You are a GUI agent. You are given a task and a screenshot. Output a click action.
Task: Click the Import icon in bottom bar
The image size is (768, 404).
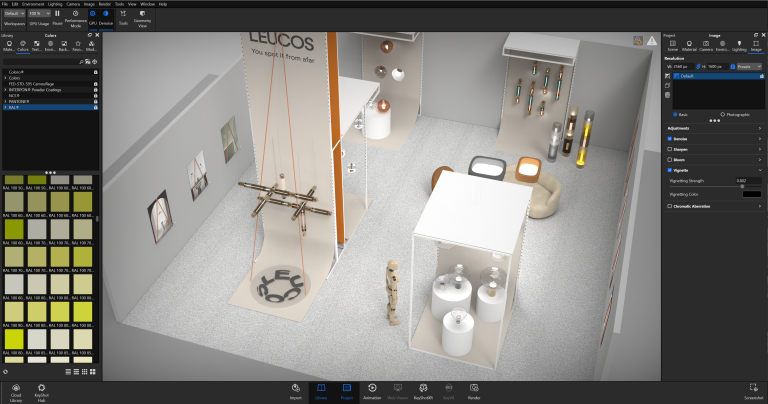point(296,388)
